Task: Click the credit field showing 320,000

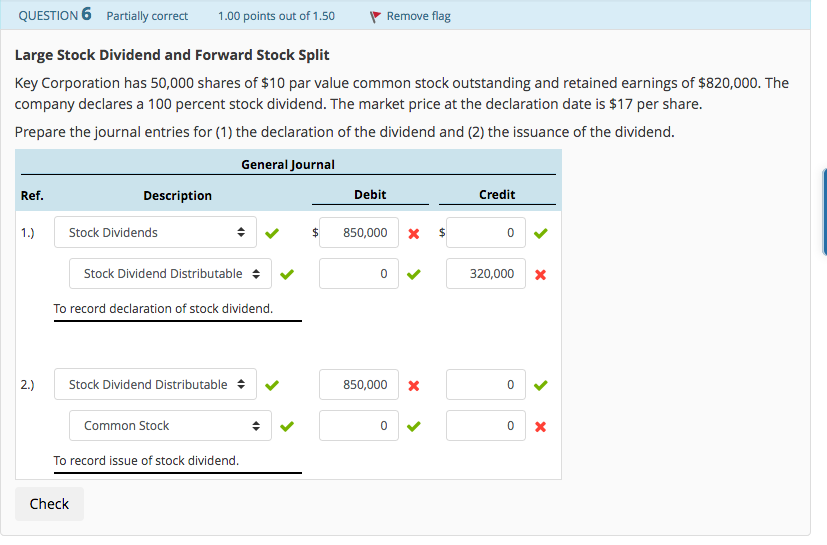Action: tap(486, 273)
